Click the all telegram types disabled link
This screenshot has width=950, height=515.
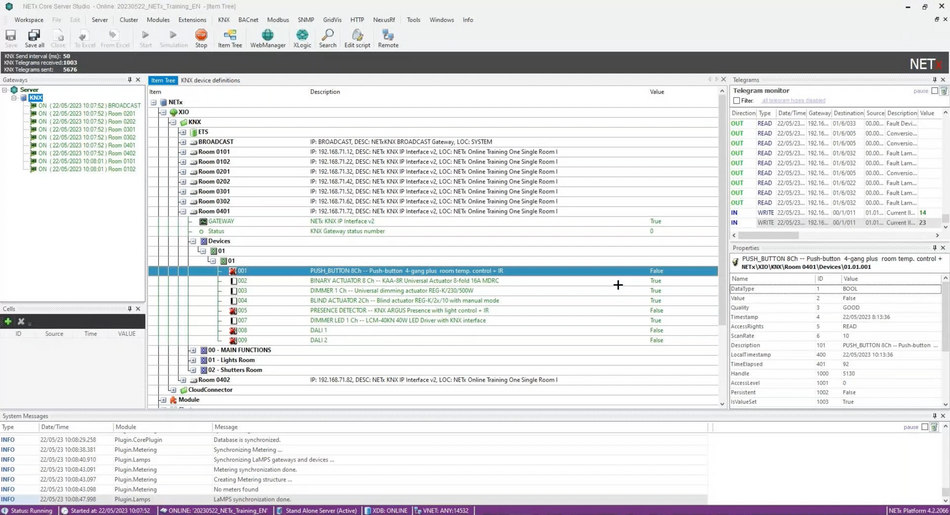coord(794,101)
